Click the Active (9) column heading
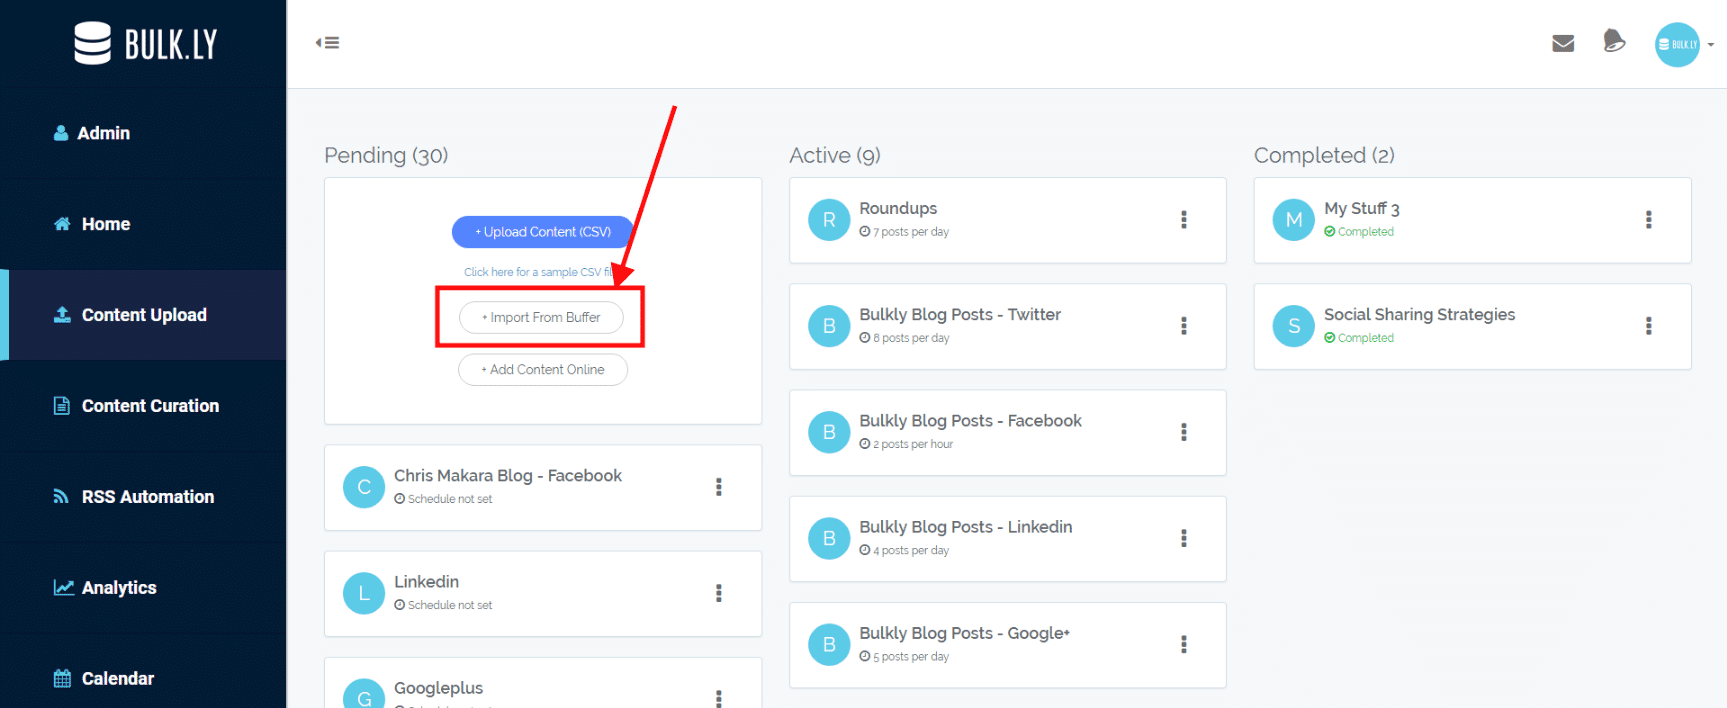The width and height of the screenshot is (1727, 708). pyautogui.click(x=835, y=156)
